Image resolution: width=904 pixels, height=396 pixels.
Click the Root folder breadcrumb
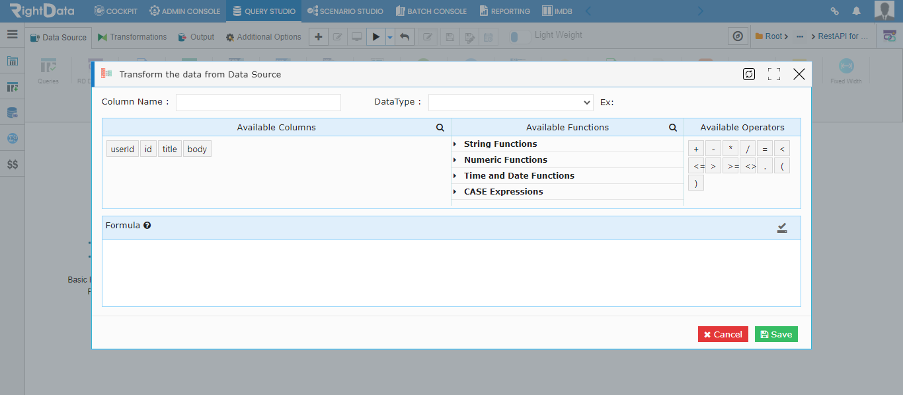(x=771, y=36)
